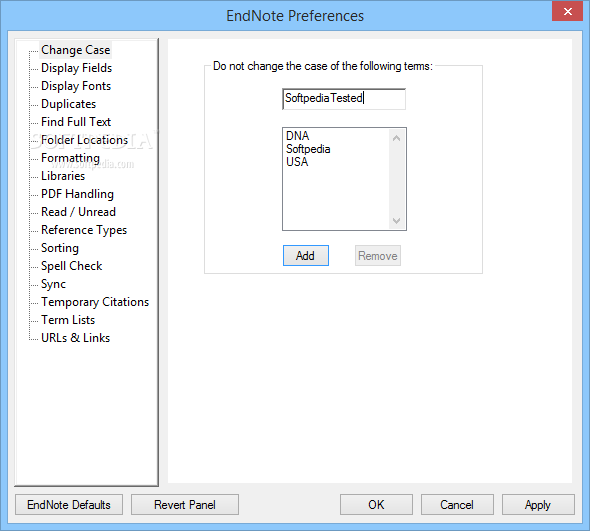
Task: Cancel the preferences dialog
Action: click(x=457, y=505)
